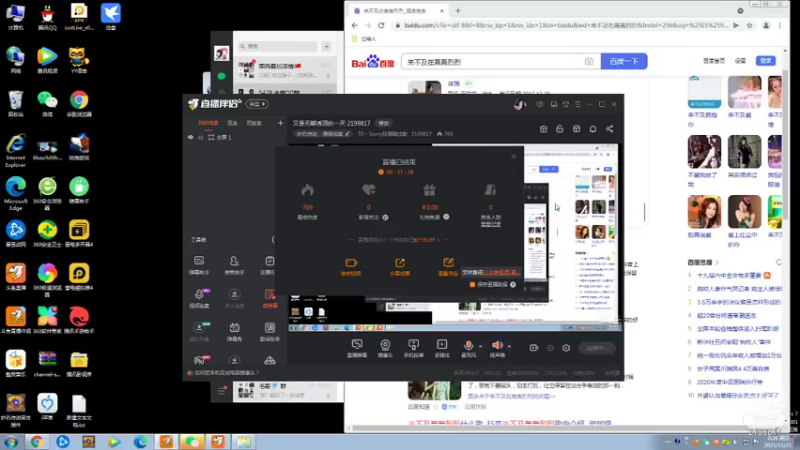Screen dimensions: 800x450
Task: Open the user avatar in the streaming app title bar
Action: coord(520,104)
